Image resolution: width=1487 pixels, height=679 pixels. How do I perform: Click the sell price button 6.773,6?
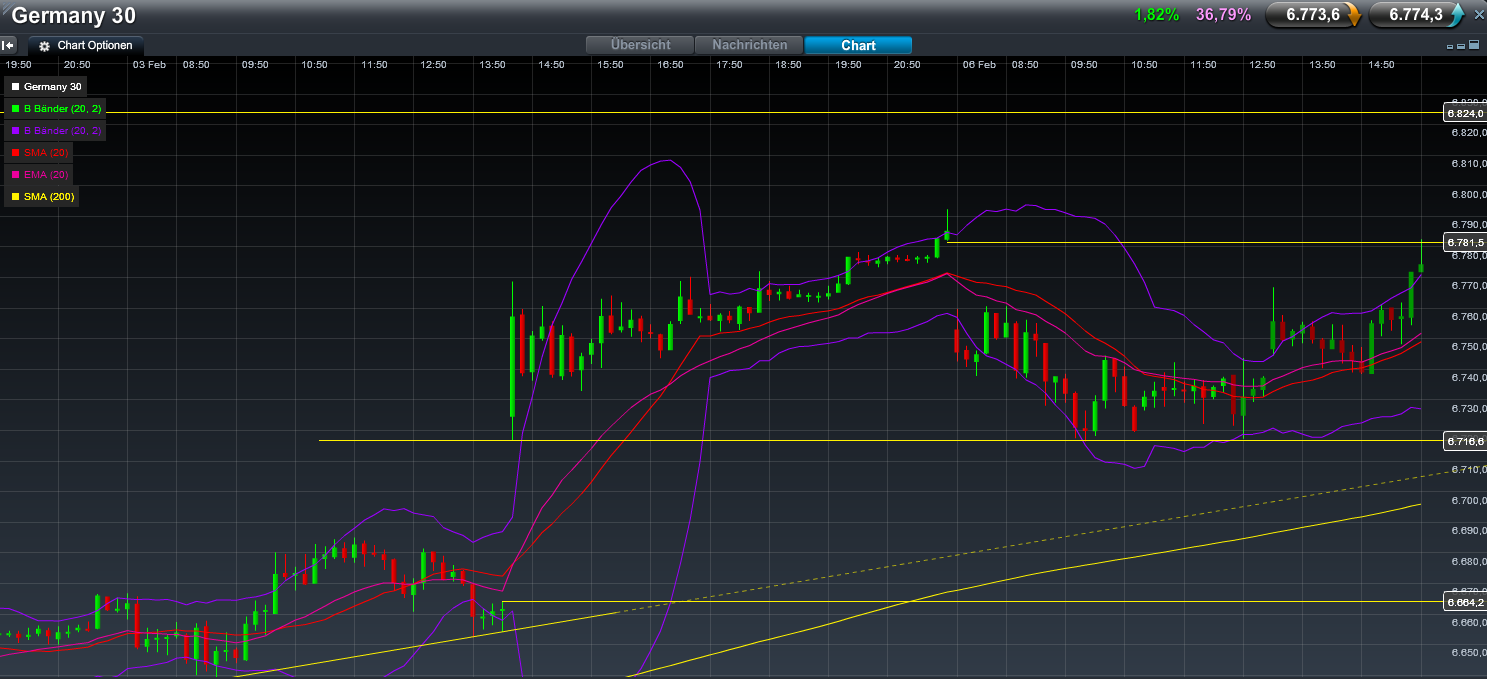1313,14
